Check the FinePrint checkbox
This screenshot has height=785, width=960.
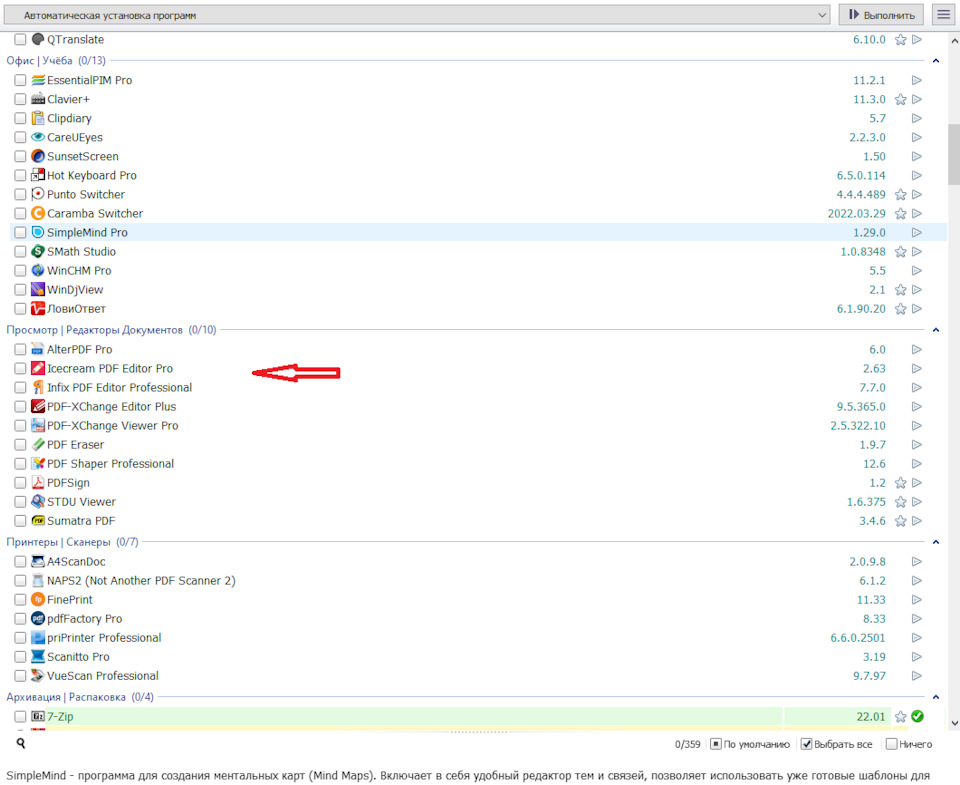[x=20, y=599]
